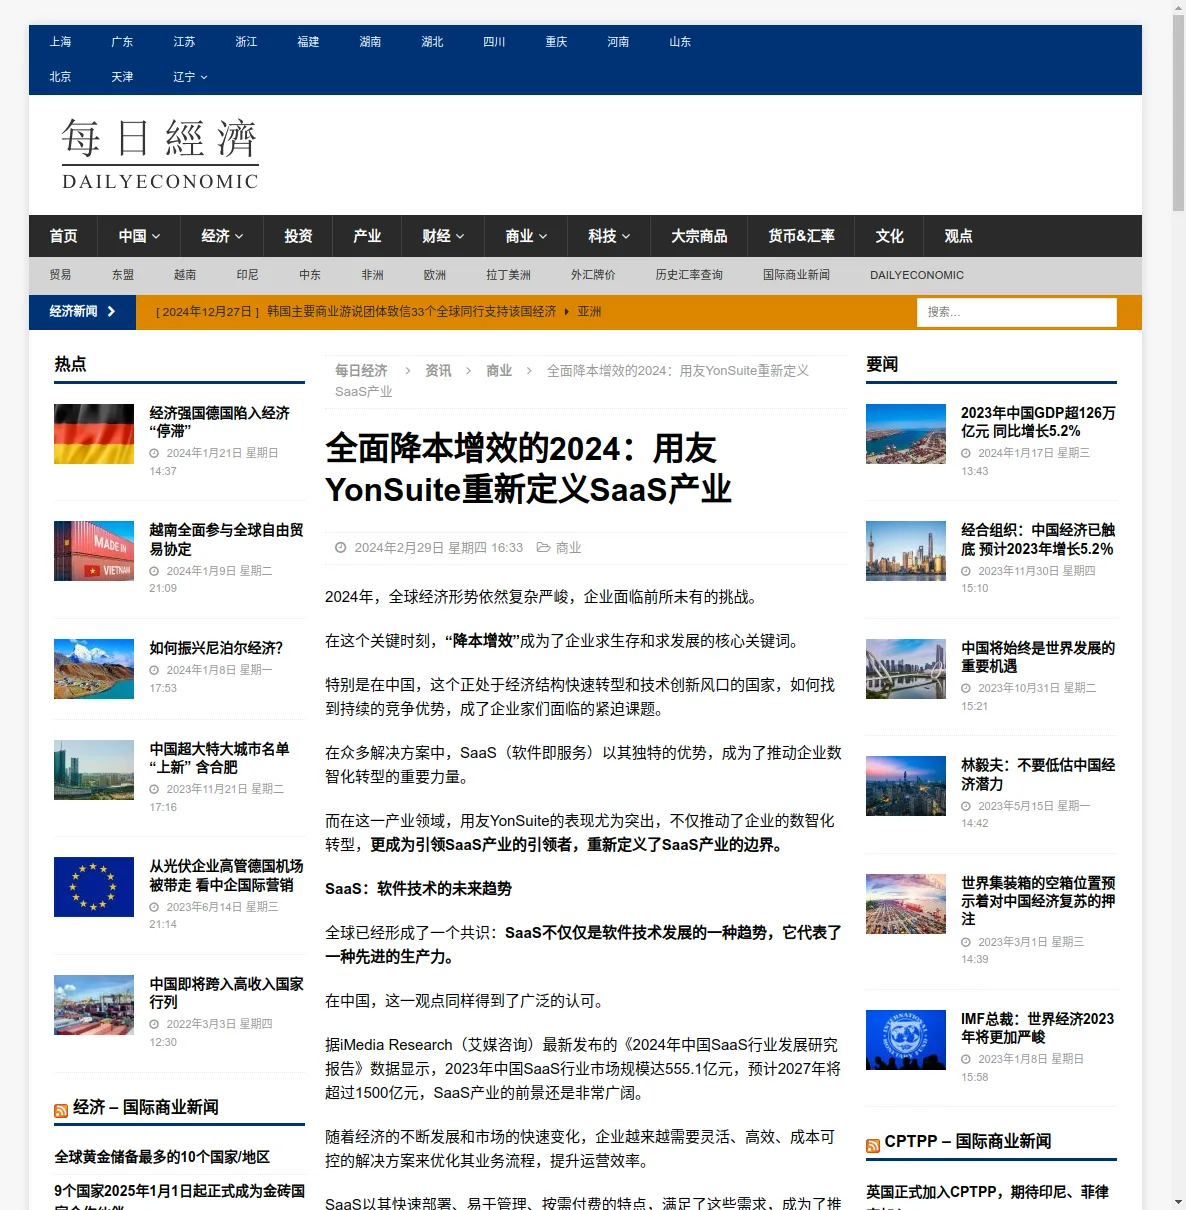
Task: Click RSS icon beside 经济 – 国际商业新闻
Action: pos(61,1111)
